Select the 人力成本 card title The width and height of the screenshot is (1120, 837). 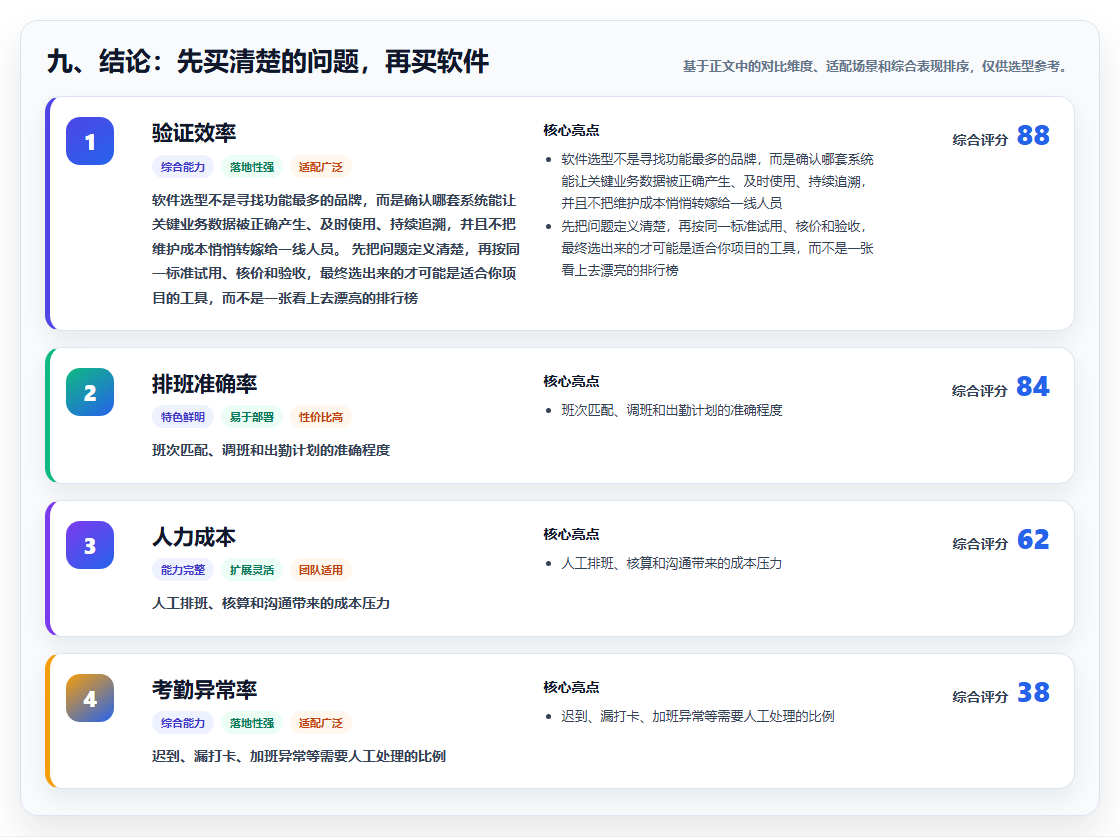coord(194,537)
